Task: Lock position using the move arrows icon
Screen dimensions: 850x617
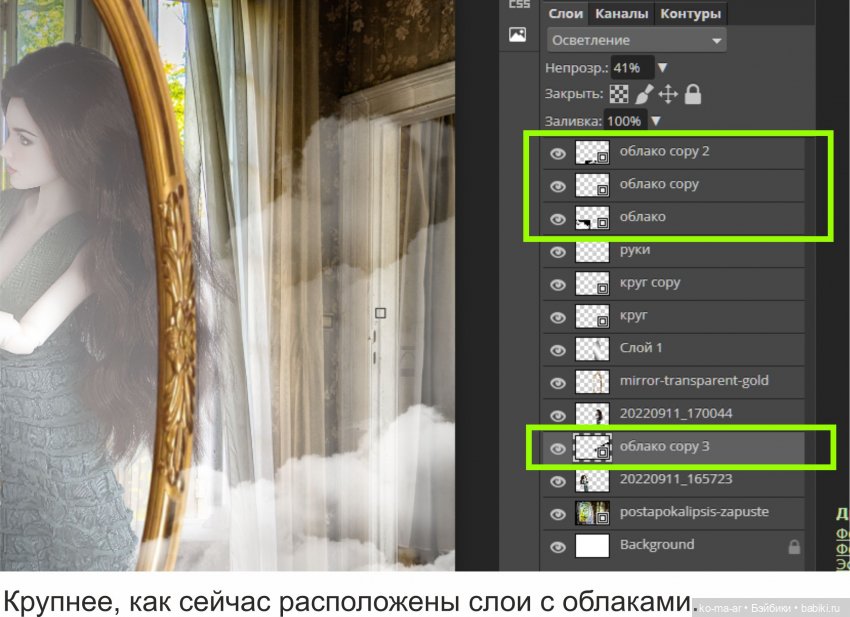Action: (x=668, y=95)
